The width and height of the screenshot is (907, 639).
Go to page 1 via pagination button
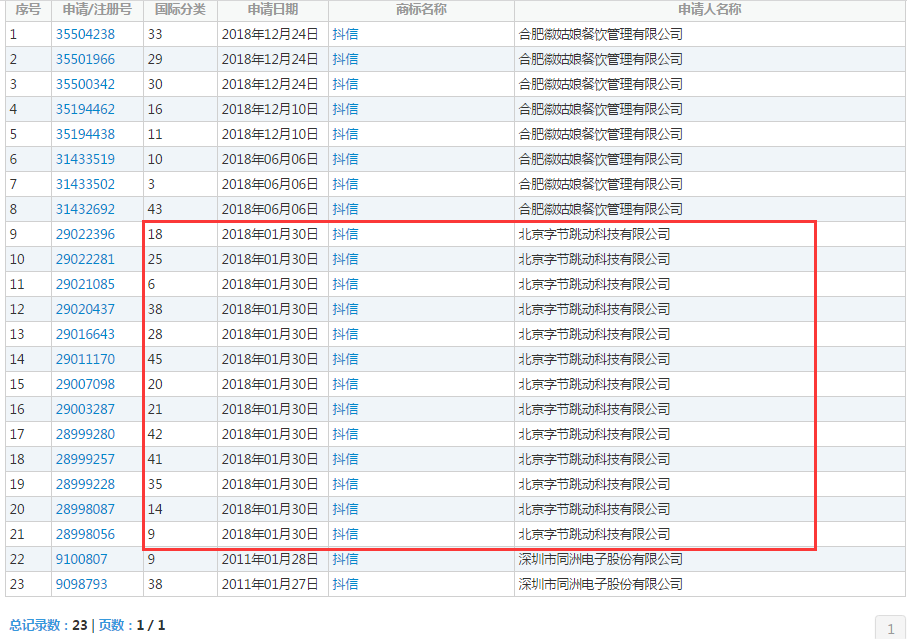(891, 628)
